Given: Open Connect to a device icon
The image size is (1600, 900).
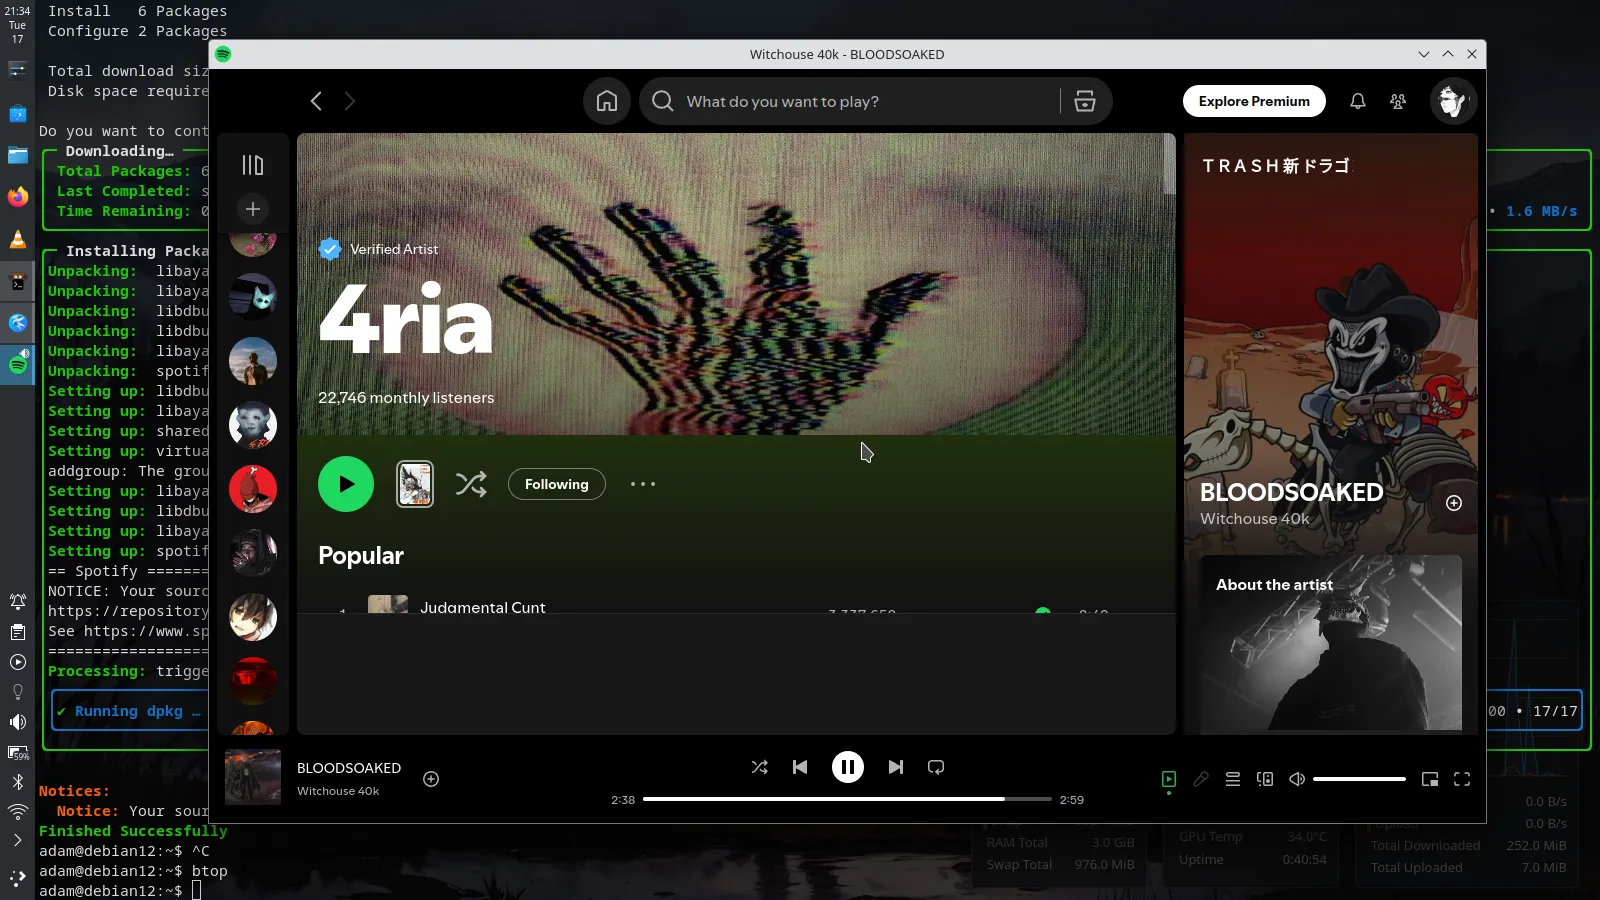Looking at the screenshot, I should coord(1265,779).
